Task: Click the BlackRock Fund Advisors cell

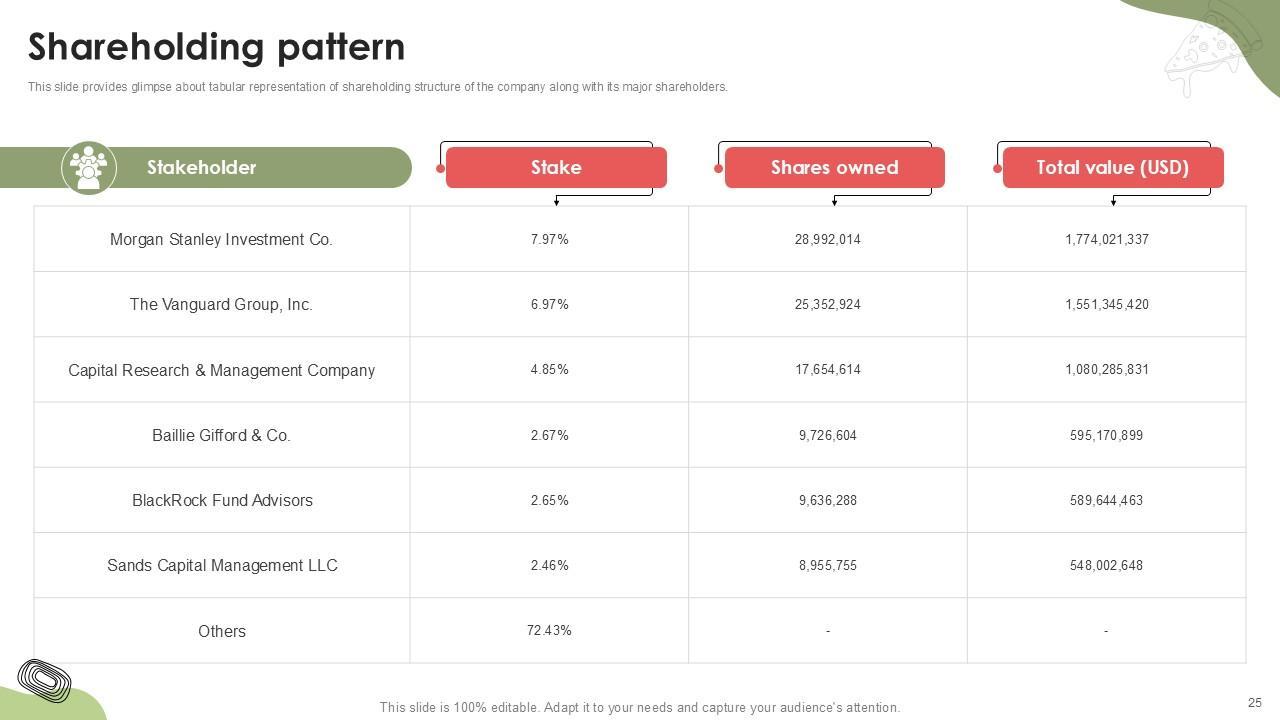Action: pos(222,501)
